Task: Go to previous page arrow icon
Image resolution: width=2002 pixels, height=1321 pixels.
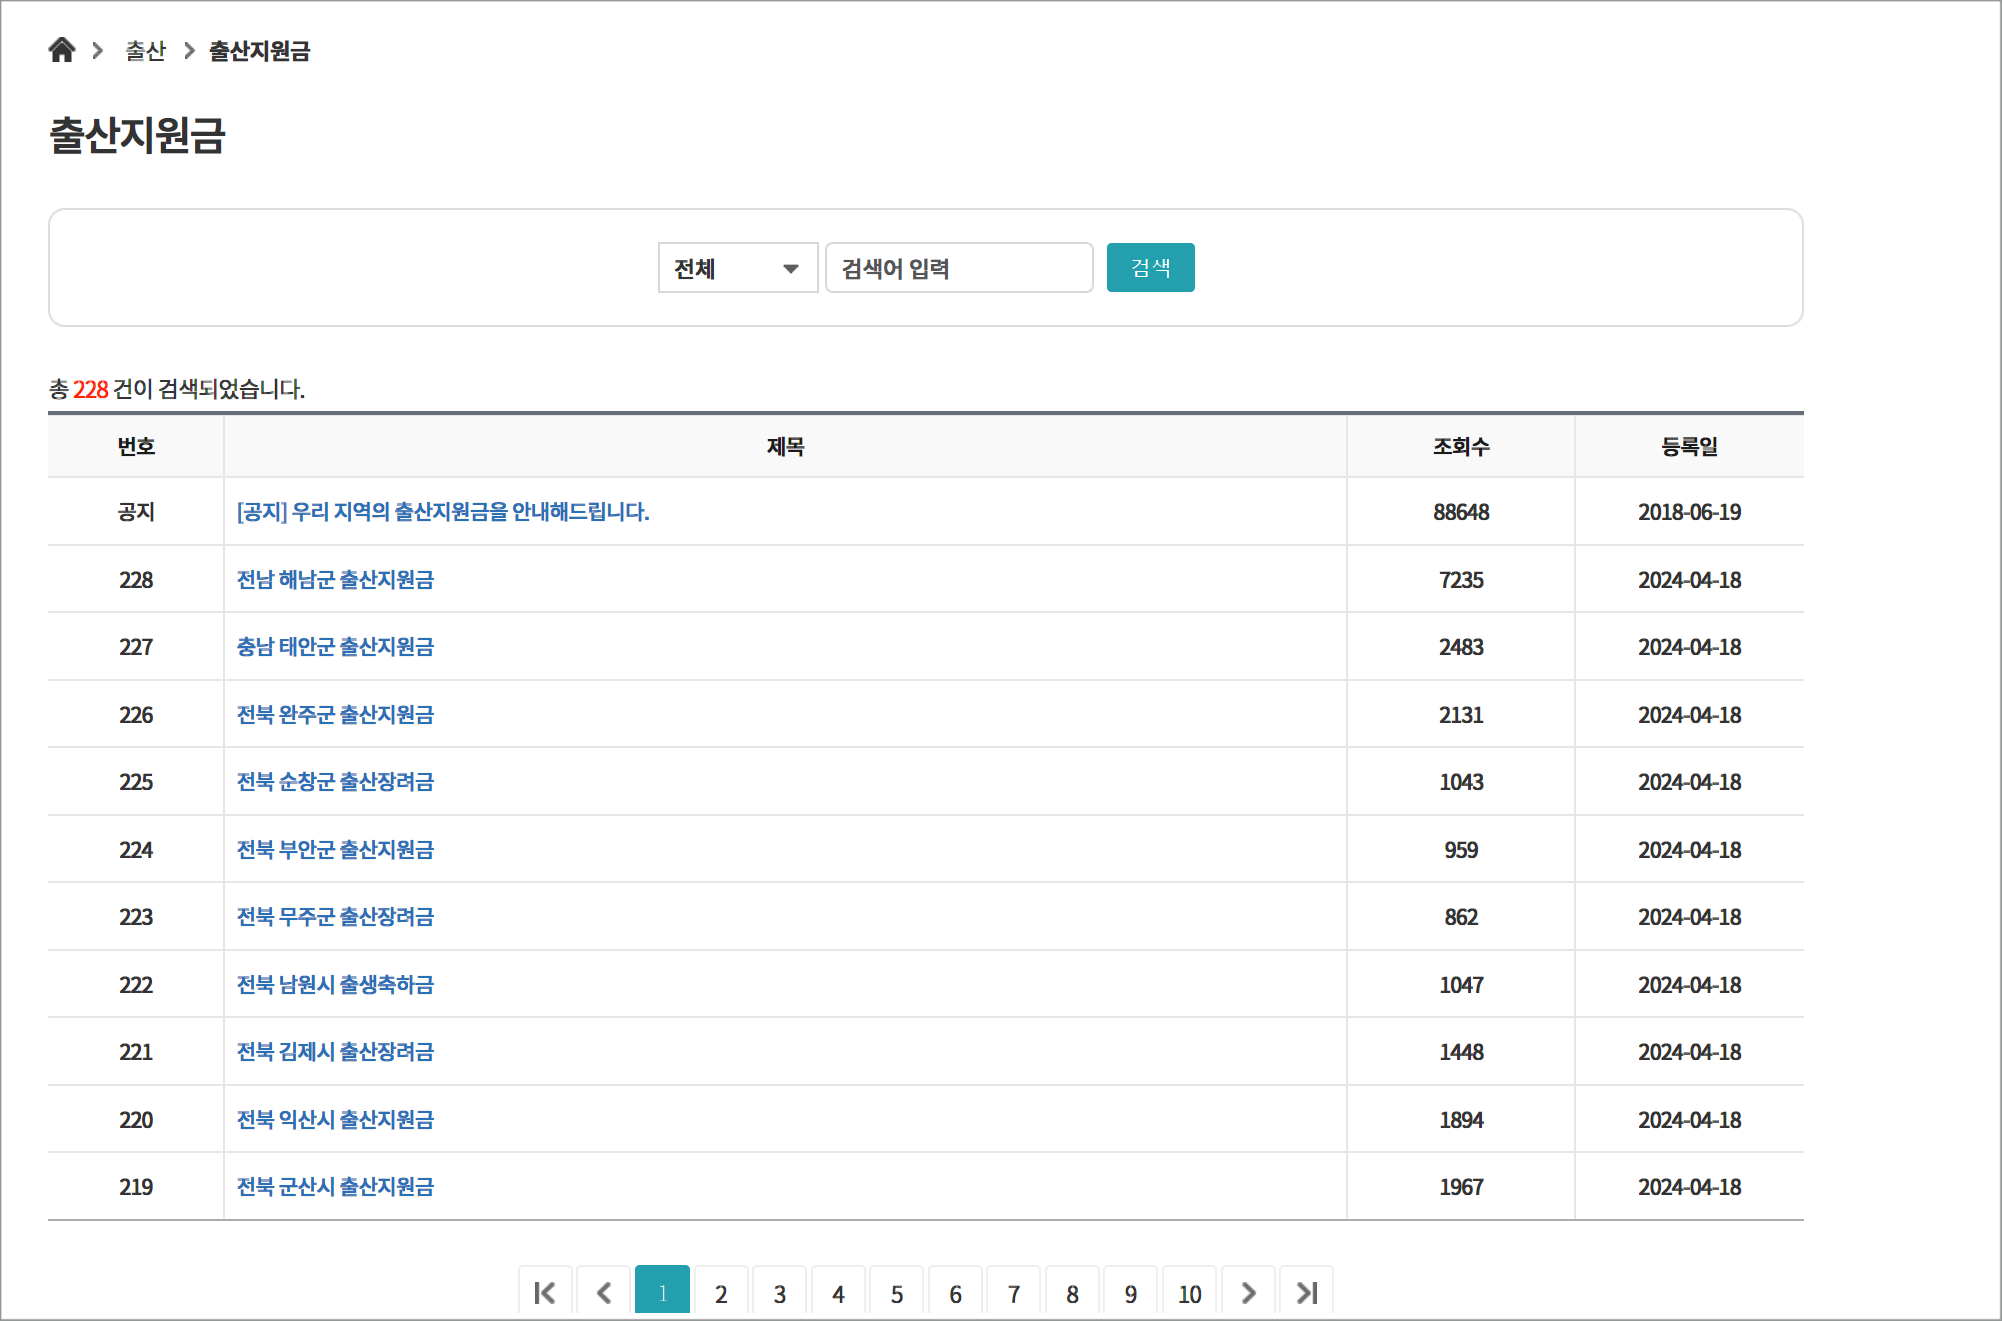Action: coord(604,1293)
